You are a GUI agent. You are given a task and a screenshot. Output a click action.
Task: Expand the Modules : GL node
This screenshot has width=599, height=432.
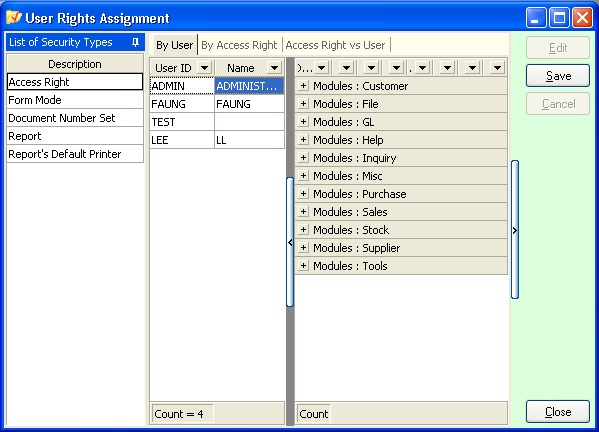click(303, 121)
